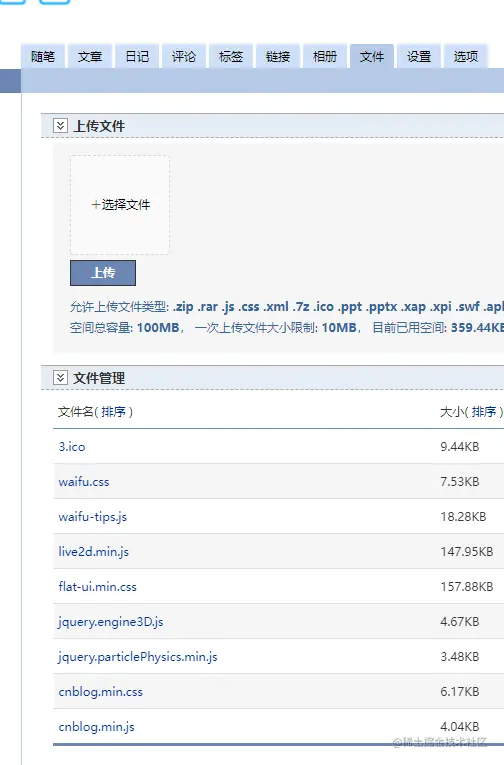
Task: Click the 6.17KB size value
Action: (x=460, y=692)
